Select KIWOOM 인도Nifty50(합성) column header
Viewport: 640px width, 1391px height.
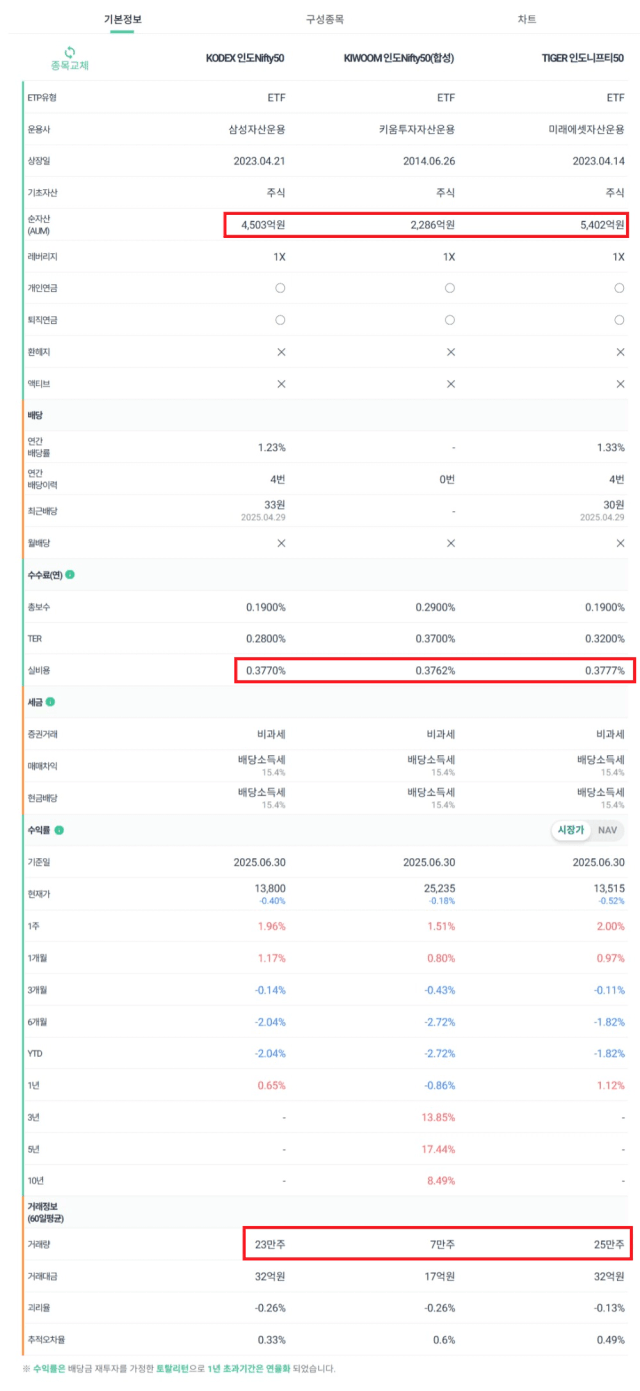(399, 59)
